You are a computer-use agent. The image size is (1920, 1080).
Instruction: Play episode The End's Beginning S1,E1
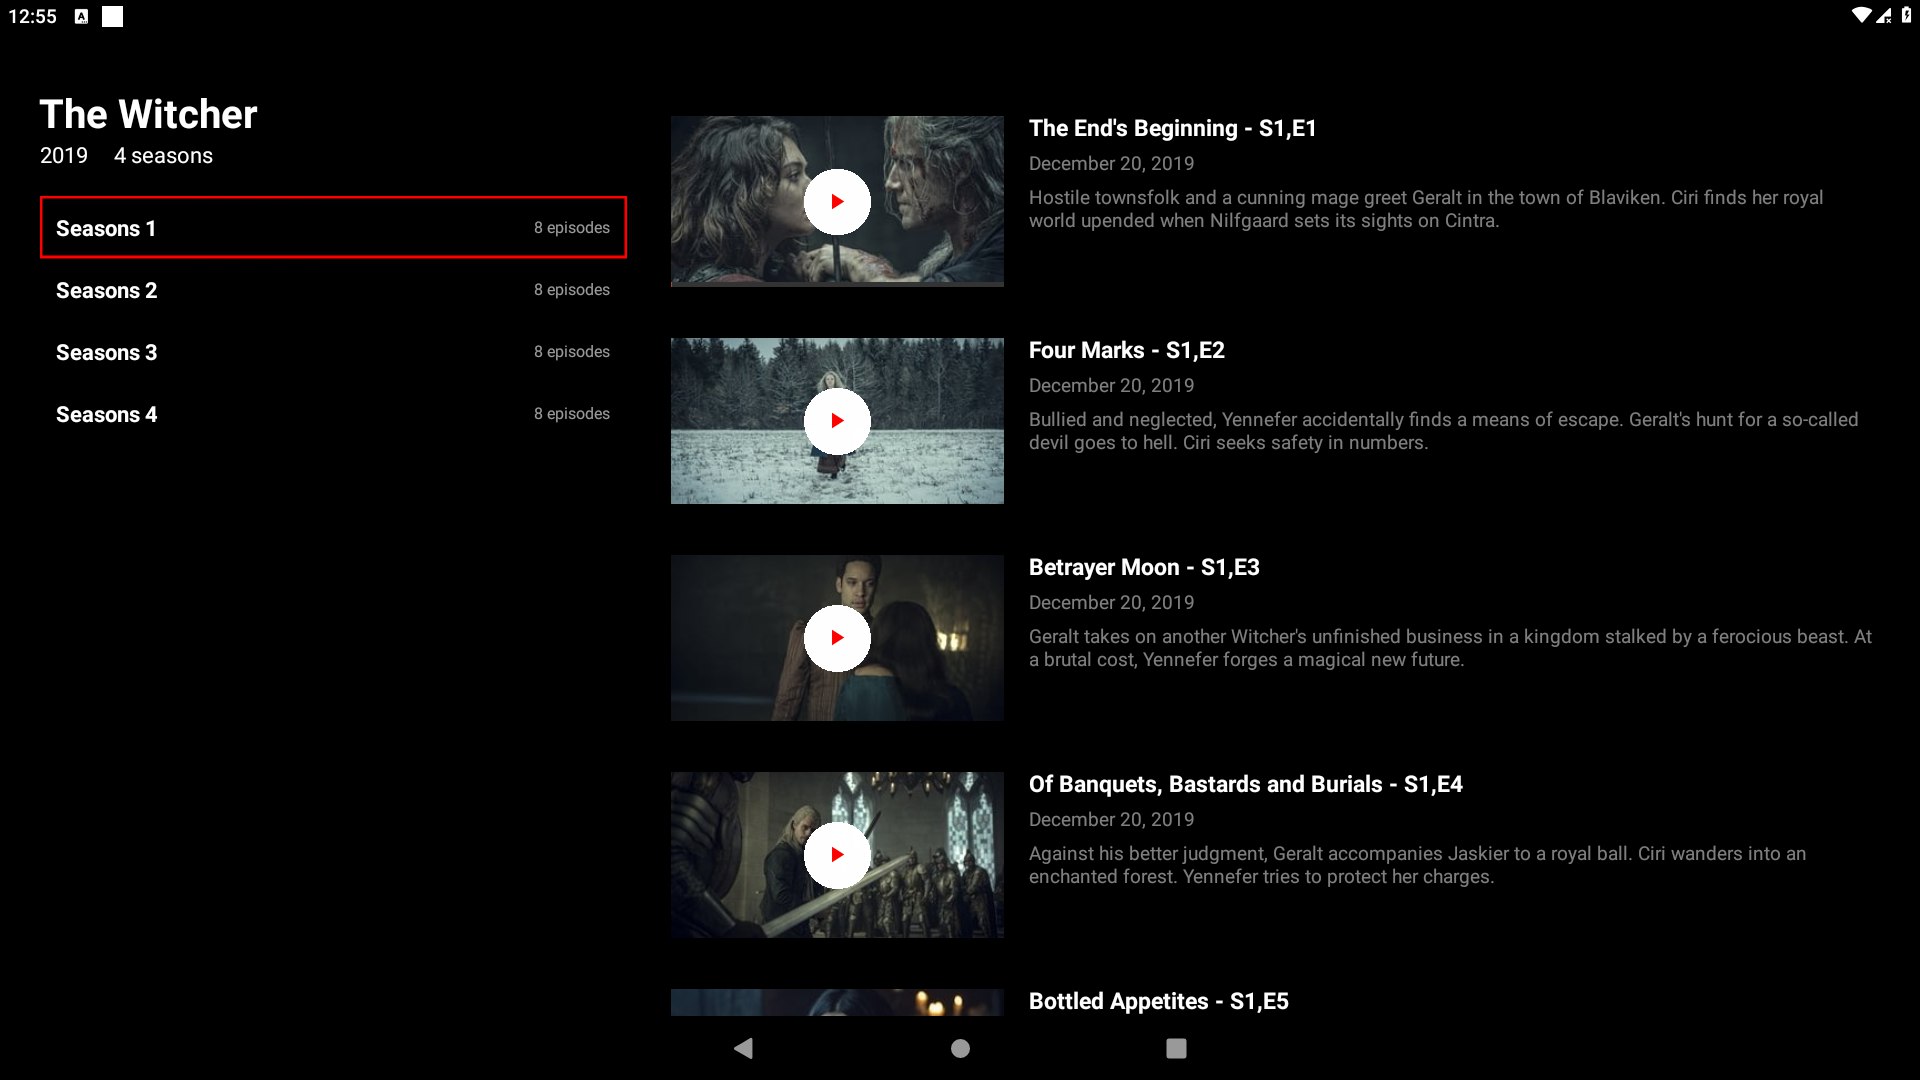pyautogui.click(x=838, y=201)
